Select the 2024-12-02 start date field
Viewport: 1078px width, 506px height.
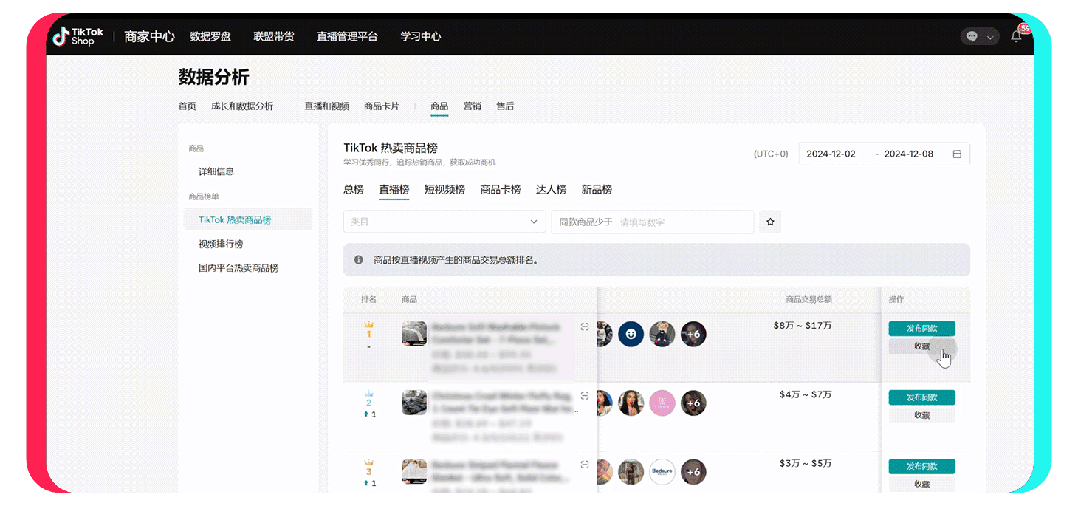point(830,154)
